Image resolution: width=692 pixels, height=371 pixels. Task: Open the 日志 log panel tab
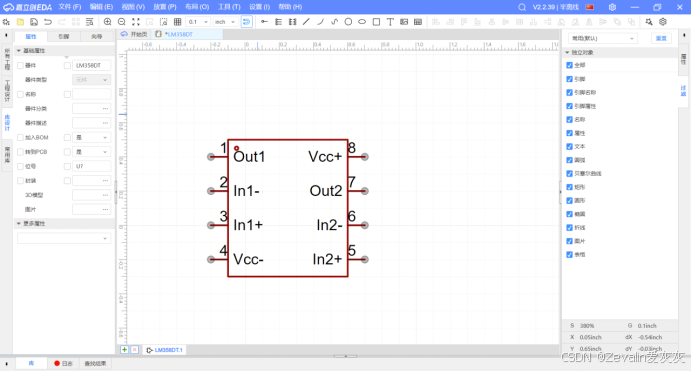(64, 364)
